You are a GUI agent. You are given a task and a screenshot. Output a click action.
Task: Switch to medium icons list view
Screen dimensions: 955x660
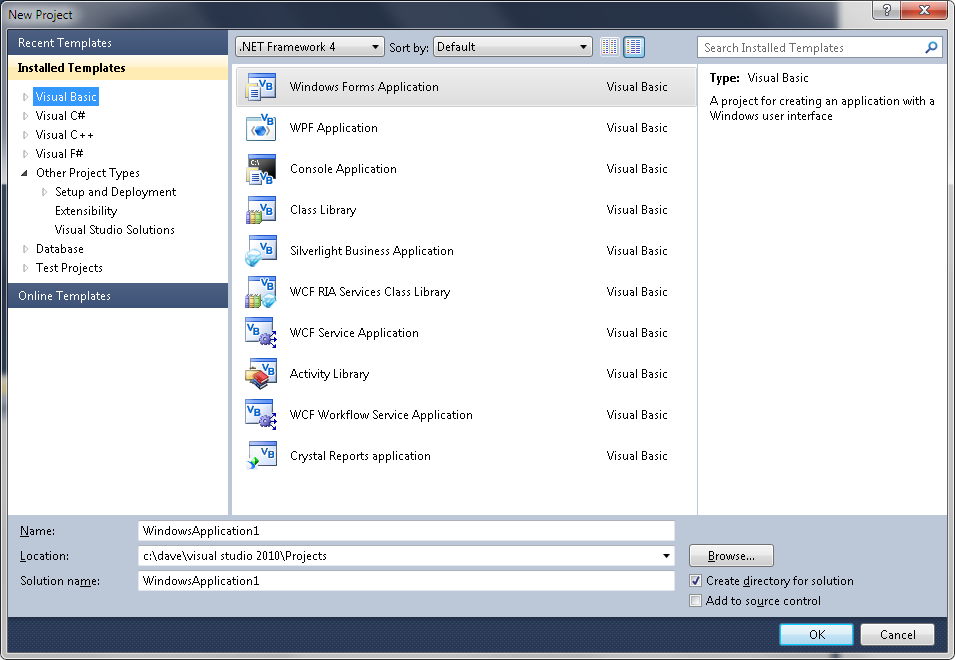click(634, 47)
